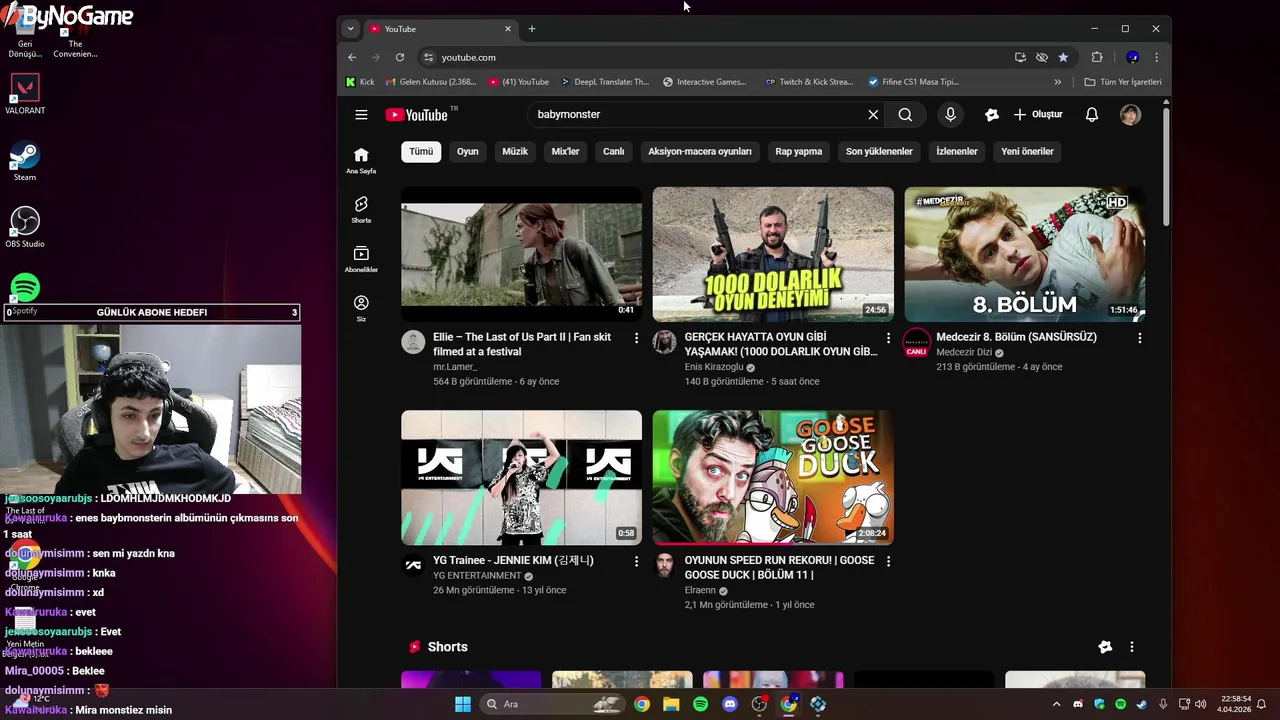The image size is (1280, 720).
Task: Run search with the magnifier button
Action: tap(905, 115)
